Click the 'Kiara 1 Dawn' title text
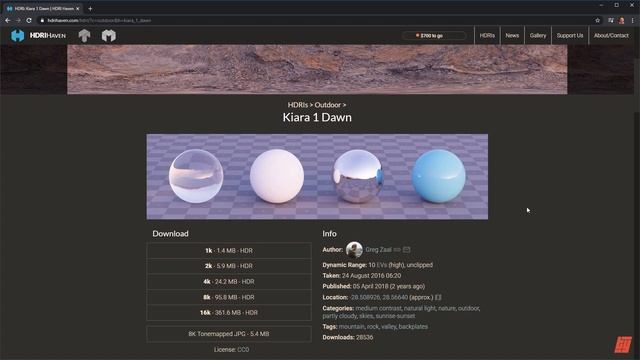The height and width of the screenshot is (360, 640). (317, 118)
